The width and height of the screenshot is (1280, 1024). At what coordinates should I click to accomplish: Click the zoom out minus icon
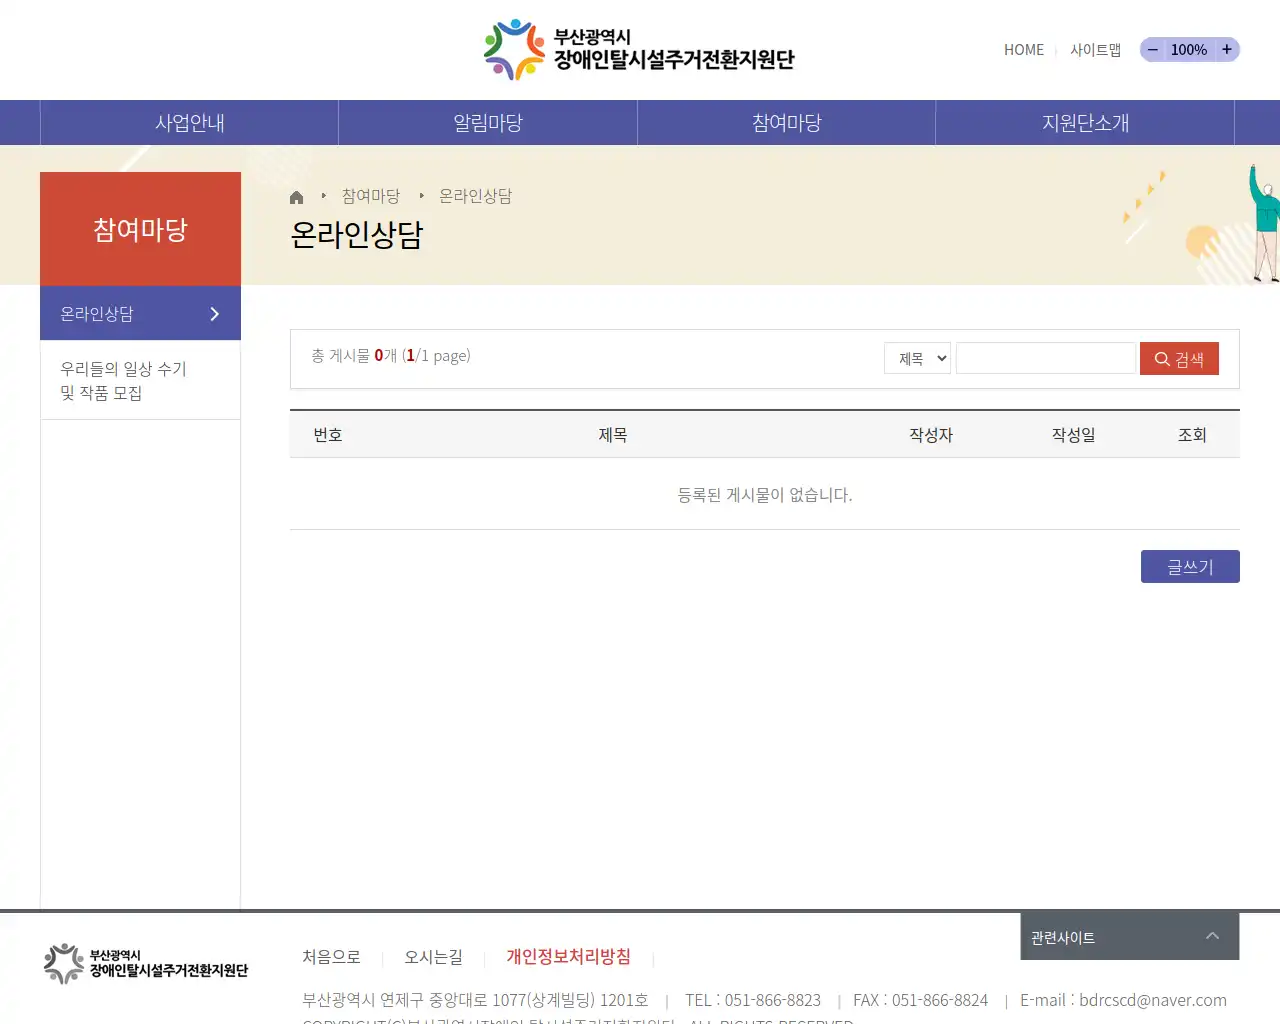tap(1153, 49)
